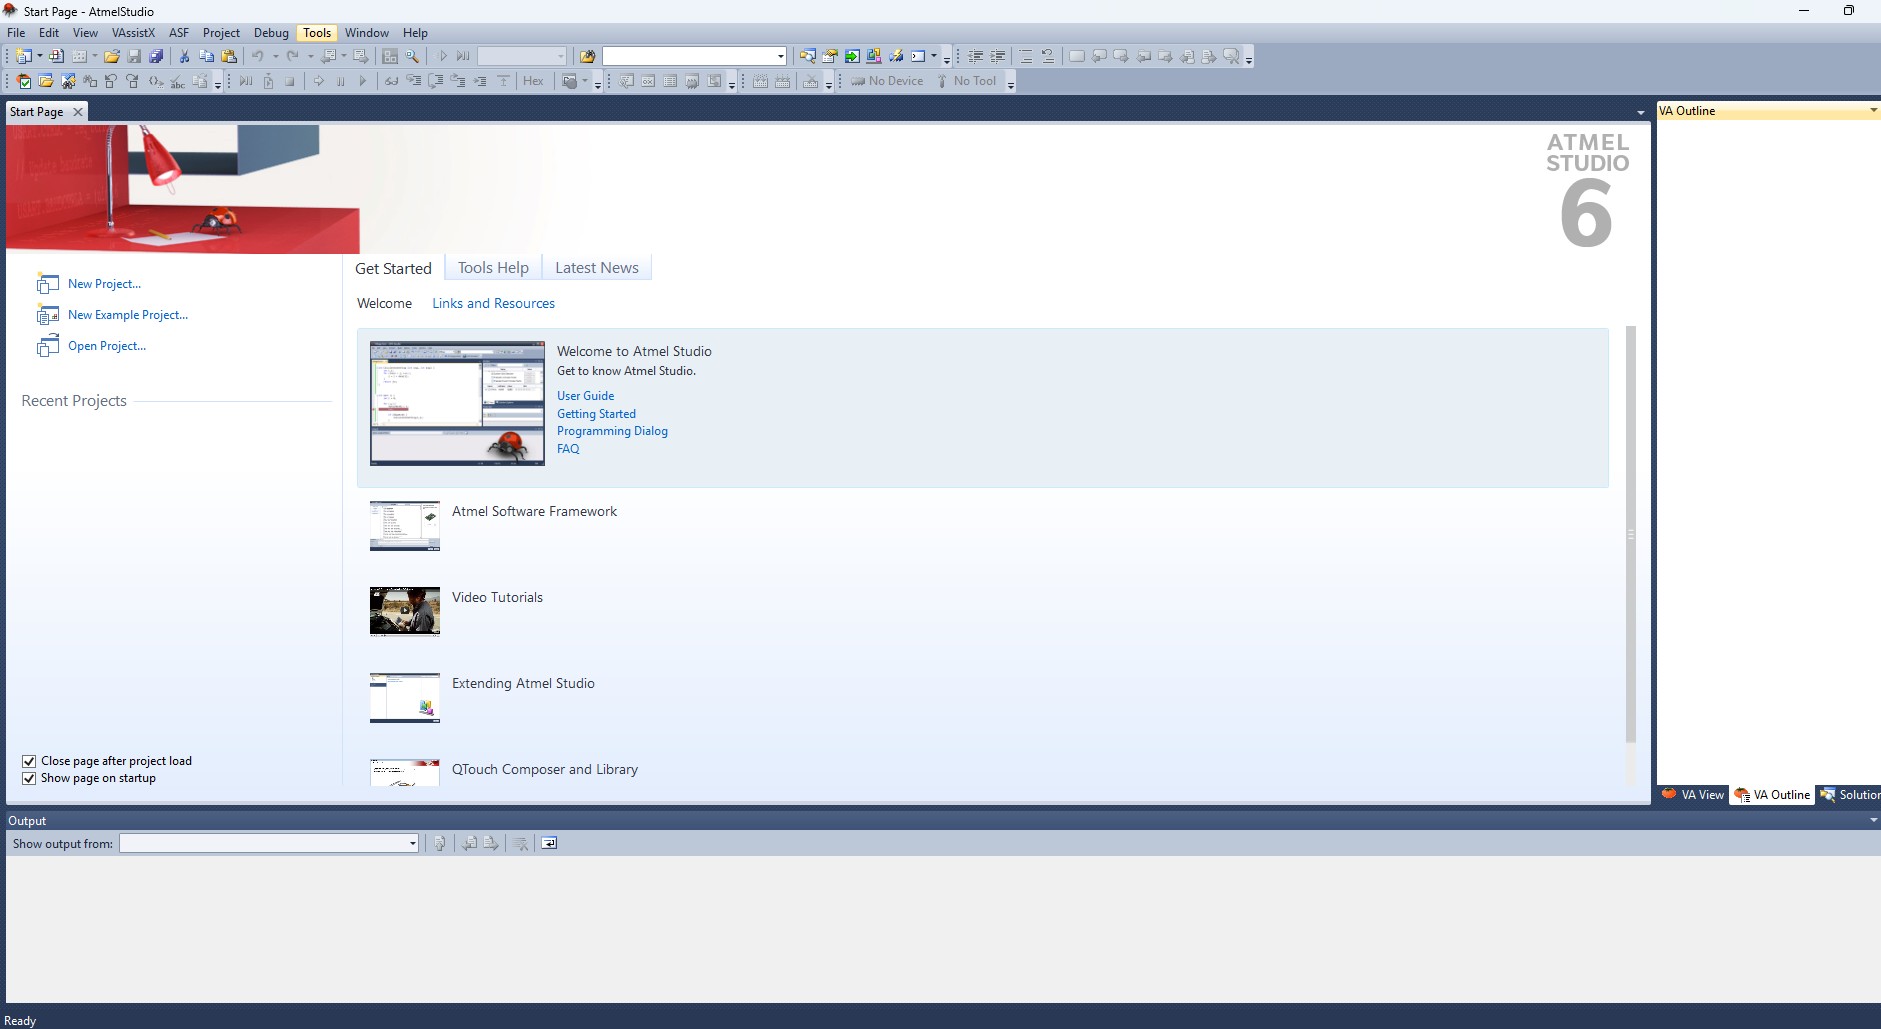The height and width of the screenshot is (1029, 1881).
Task: Toggle Show page on startup checkbox
Action: 29,778
